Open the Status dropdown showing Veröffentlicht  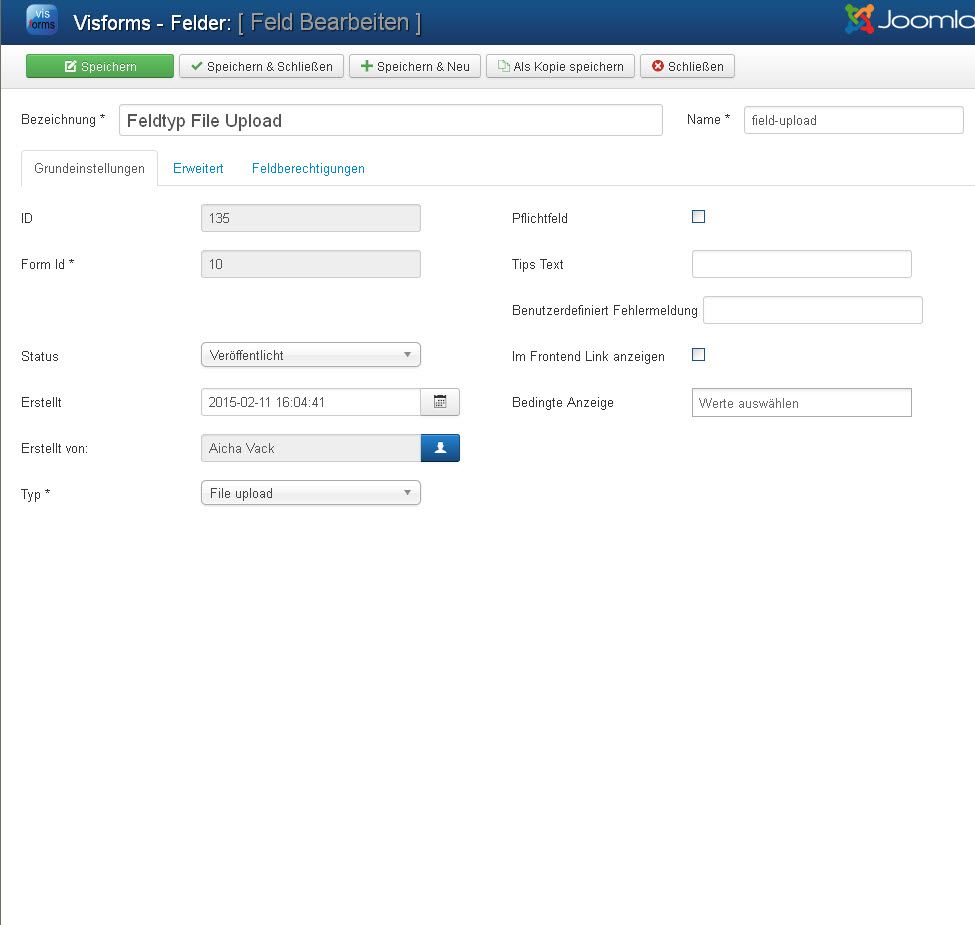click(311, 355)
